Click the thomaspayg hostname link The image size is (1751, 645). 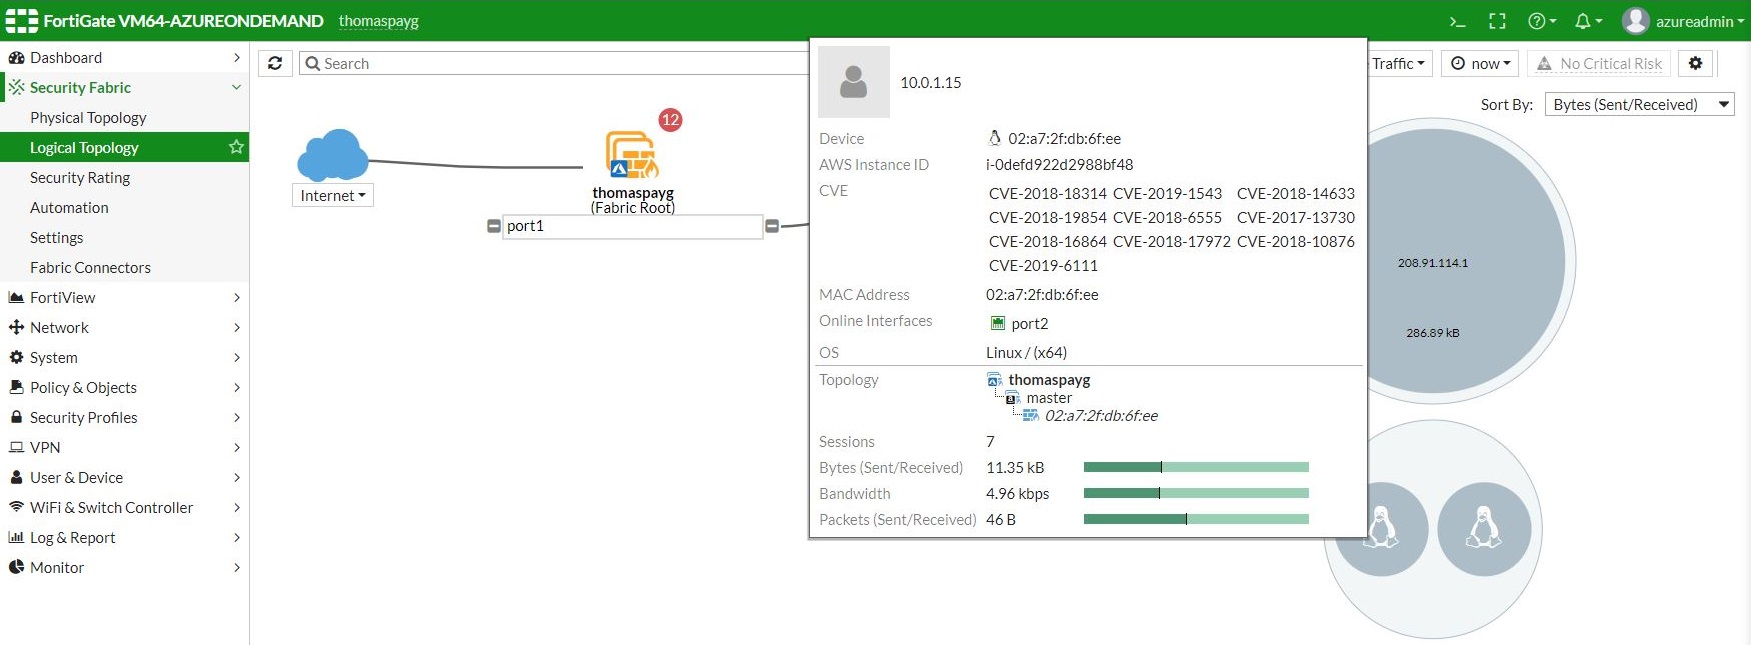click(x=378, y=21)
